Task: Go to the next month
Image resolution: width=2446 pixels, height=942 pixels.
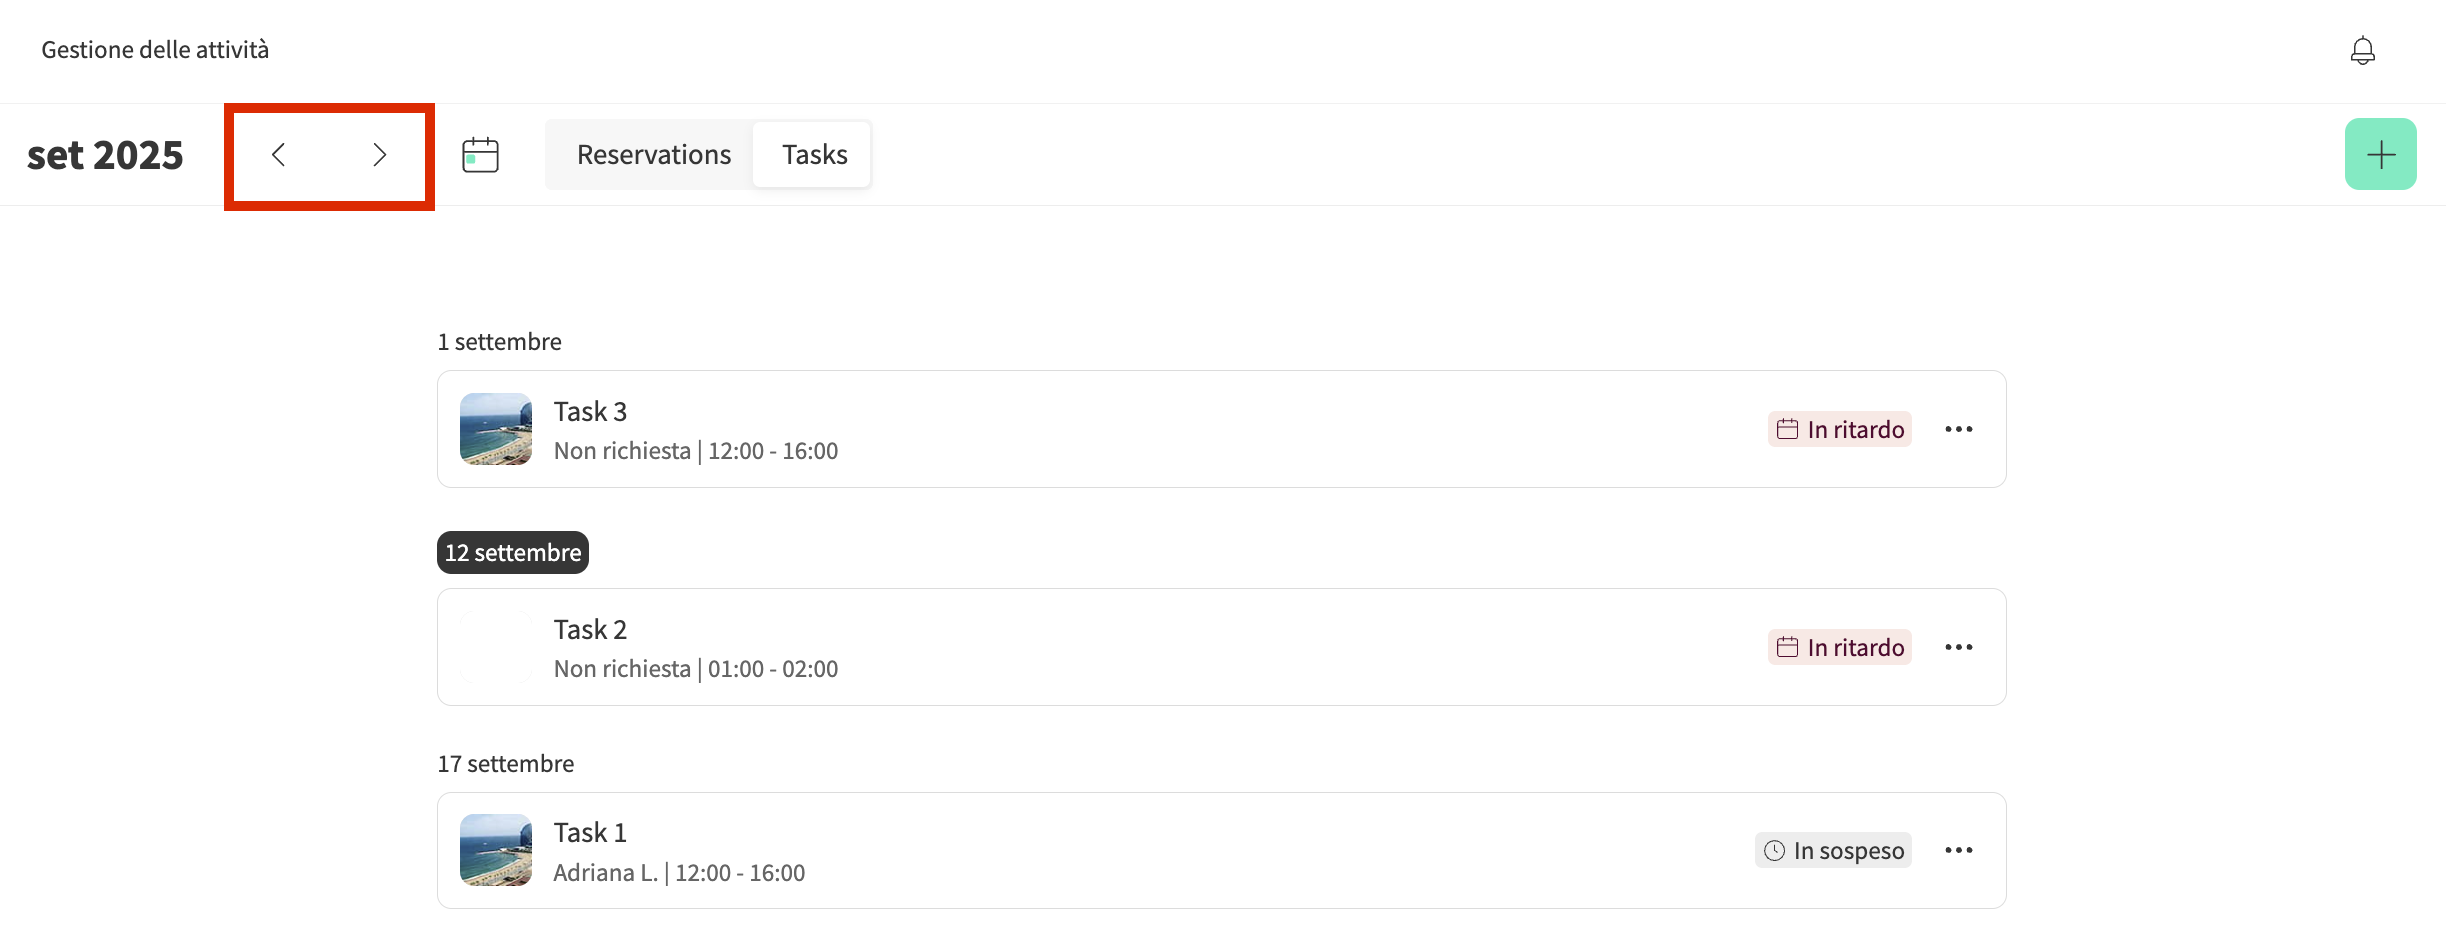Action: [x=379, y=155]
